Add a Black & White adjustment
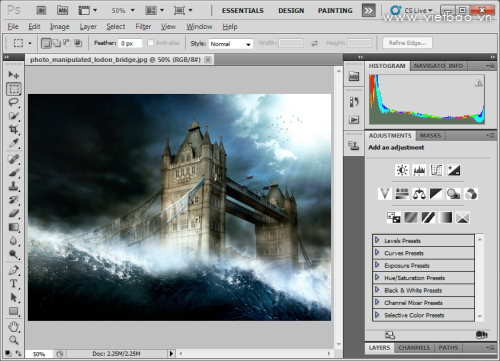Image resolution: width=500 pixels, height=361 pixels. [x=436, y=194]
